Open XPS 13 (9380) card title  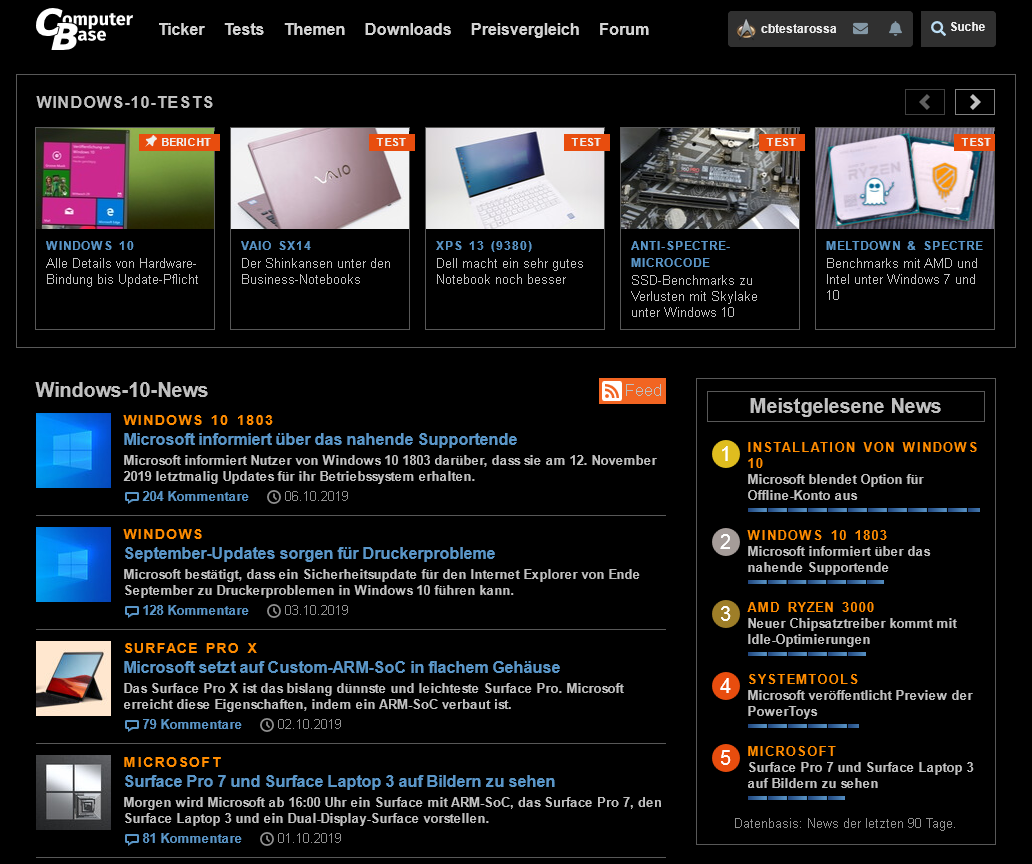pos(484,246)
